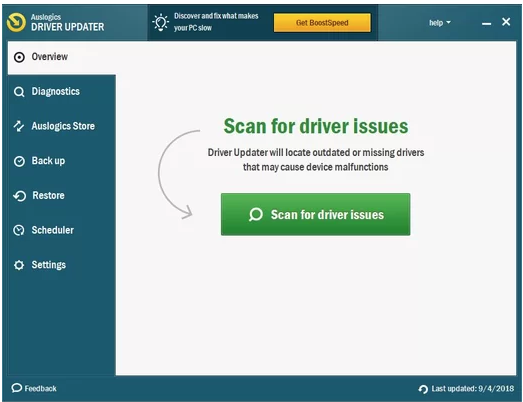523x402 pixels.
Task: Expand the help dropdown menu
Action: point(440,23)
